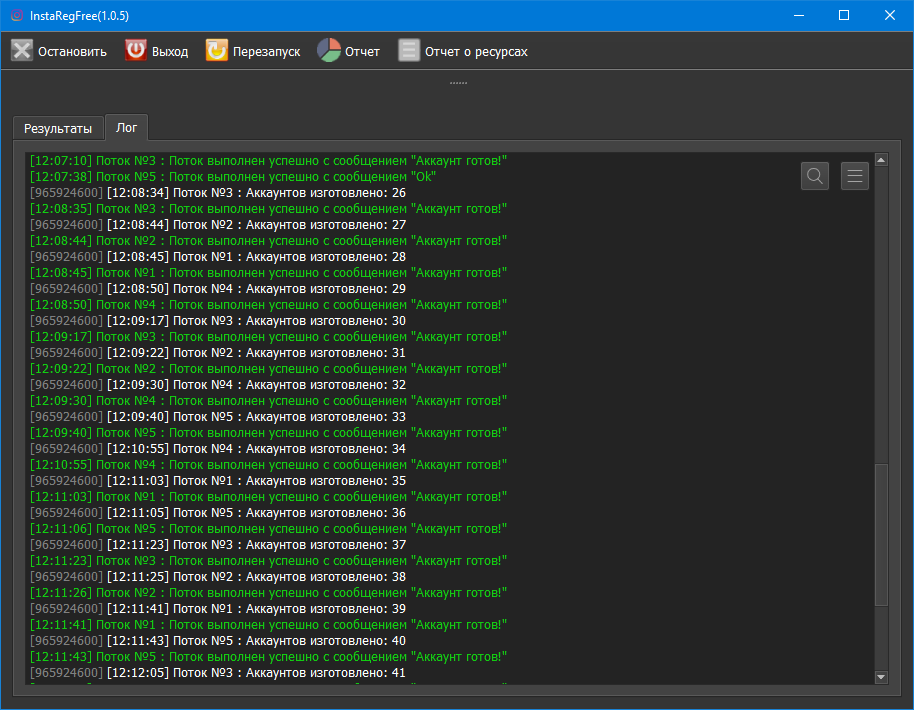The image size is (914, 710).
Task: Click the log scrollbar down arrow
Action: click(x=881, y=677)
